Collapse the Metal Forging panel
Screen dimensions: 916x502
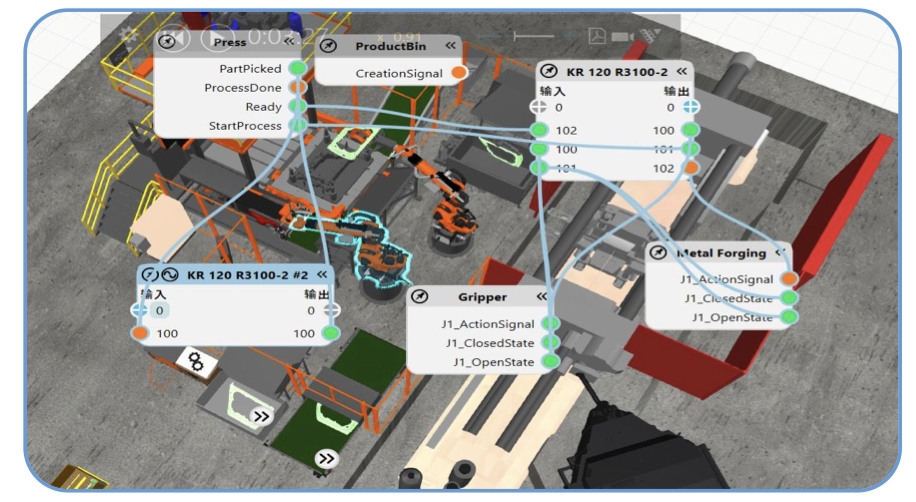tap(780, 252)
